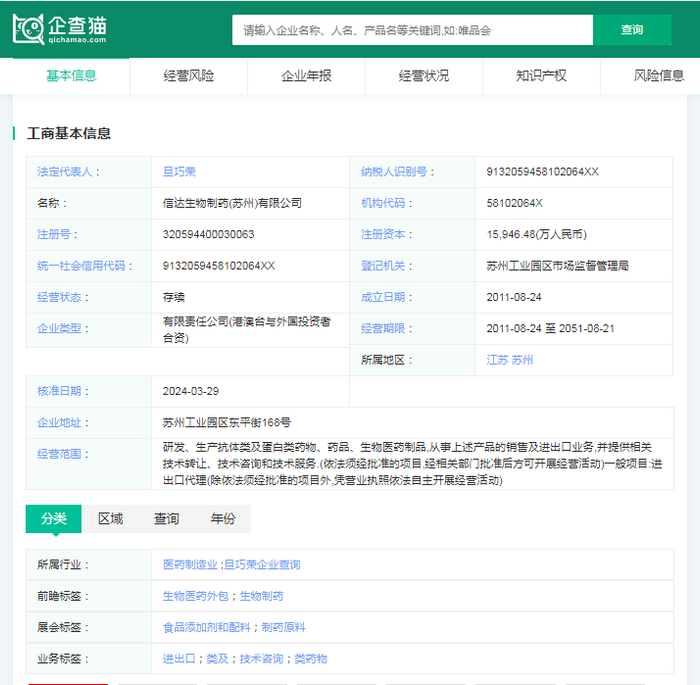Viewport: 700px width, 685px height.
Task: Open the 生物医药外包 tag link
Action: coord(196,596)
